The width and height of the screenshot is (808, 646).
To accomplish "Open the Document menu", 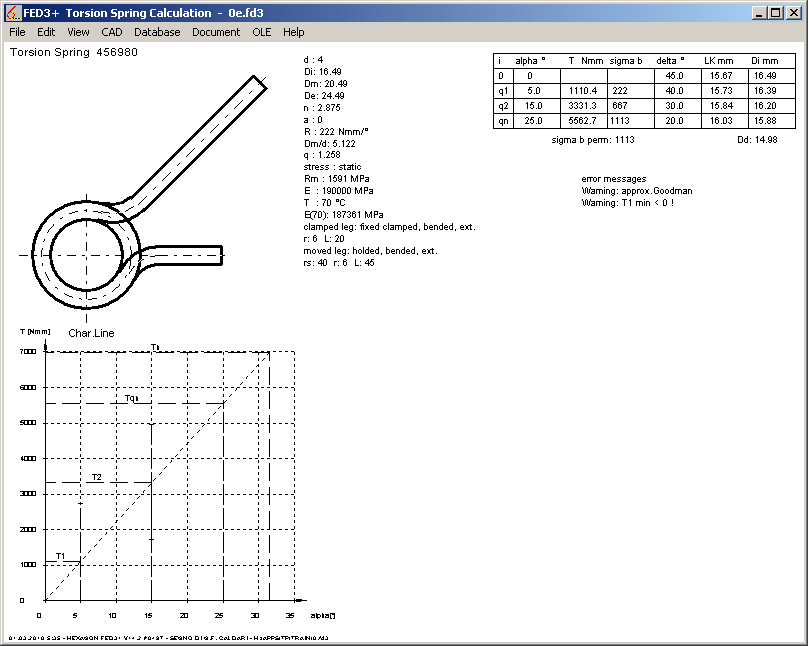I will click(216, 32).
